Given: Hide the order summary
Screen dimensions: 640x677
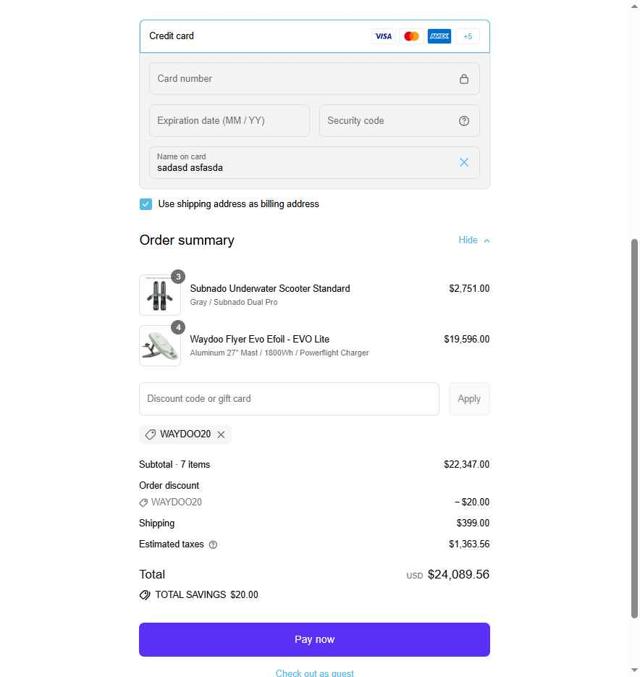Looking at the screenshot, I should click(474, 240).
